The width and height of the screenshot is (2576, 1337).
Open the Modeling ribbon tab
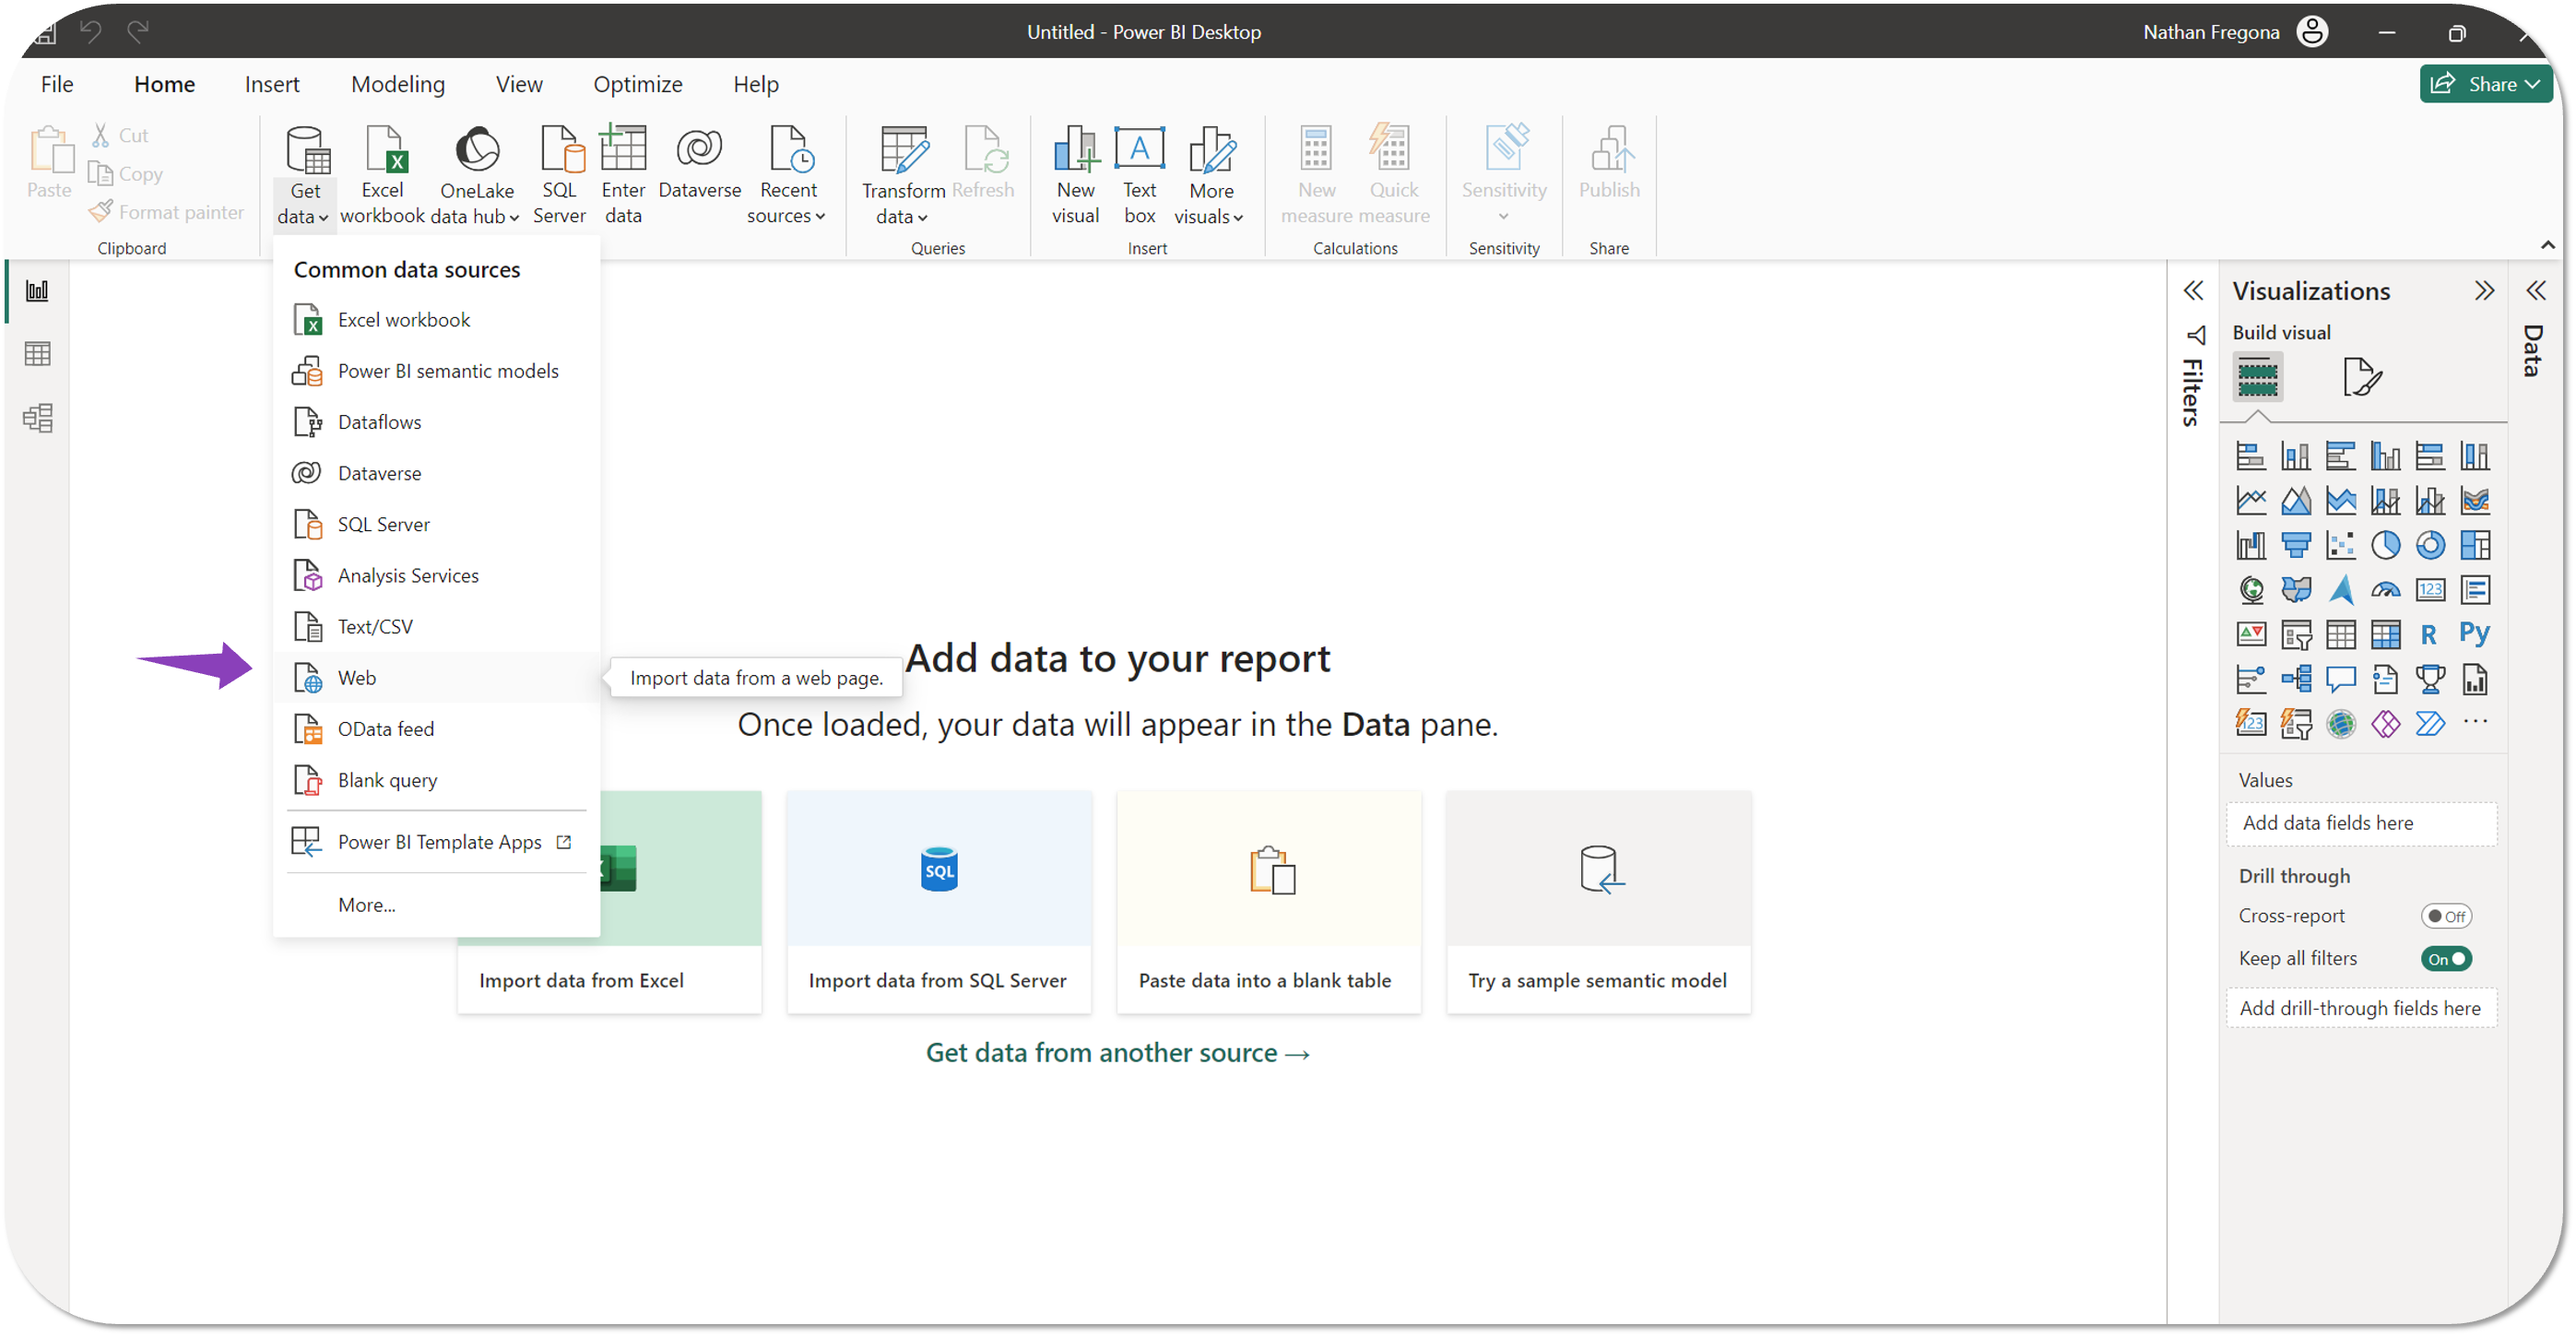(x=397, y=84)
